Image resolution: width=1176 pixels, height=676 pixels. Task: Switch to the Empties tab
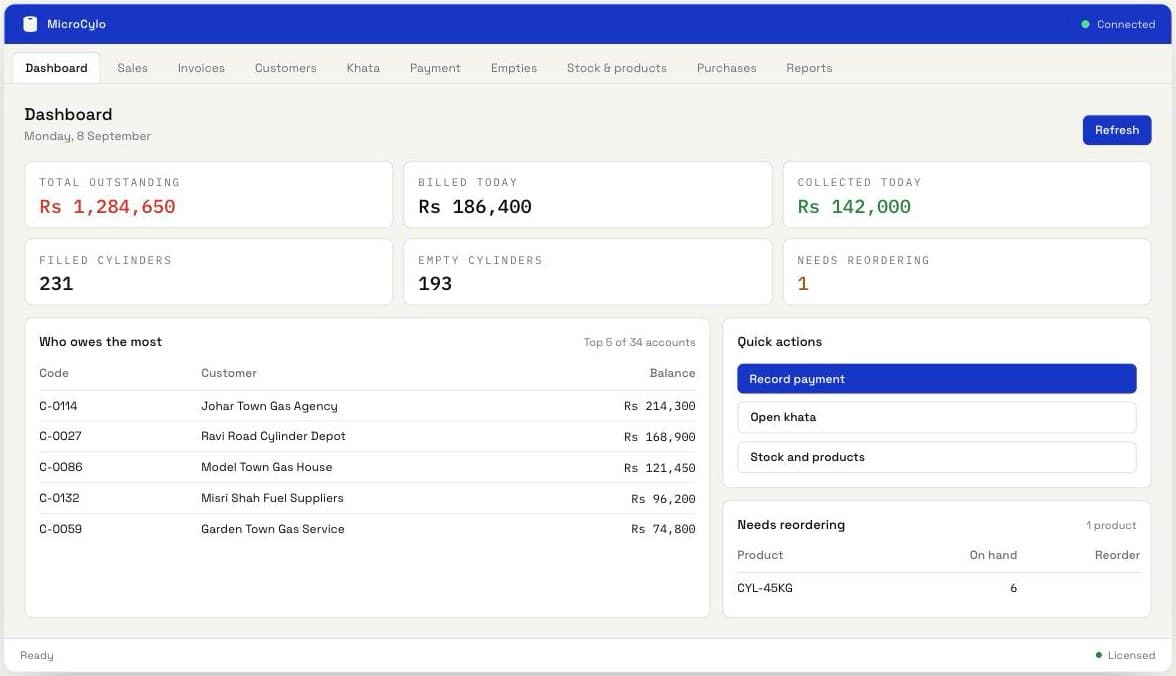pos(514,68)
